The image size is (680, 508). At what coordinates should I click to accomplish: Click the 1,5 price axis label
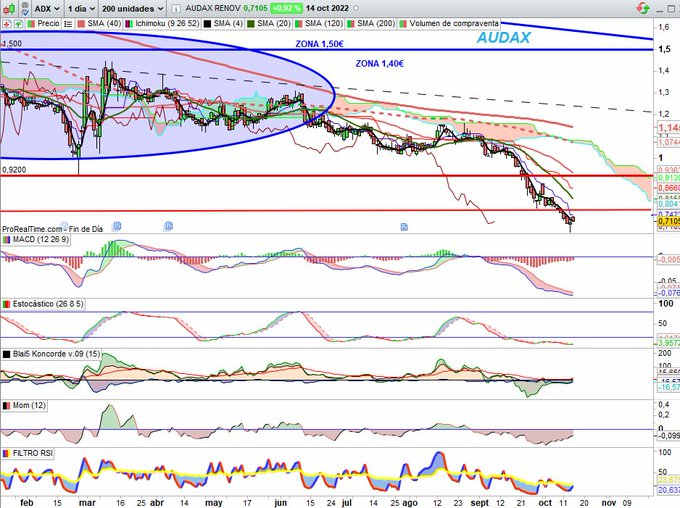[664, 49]
